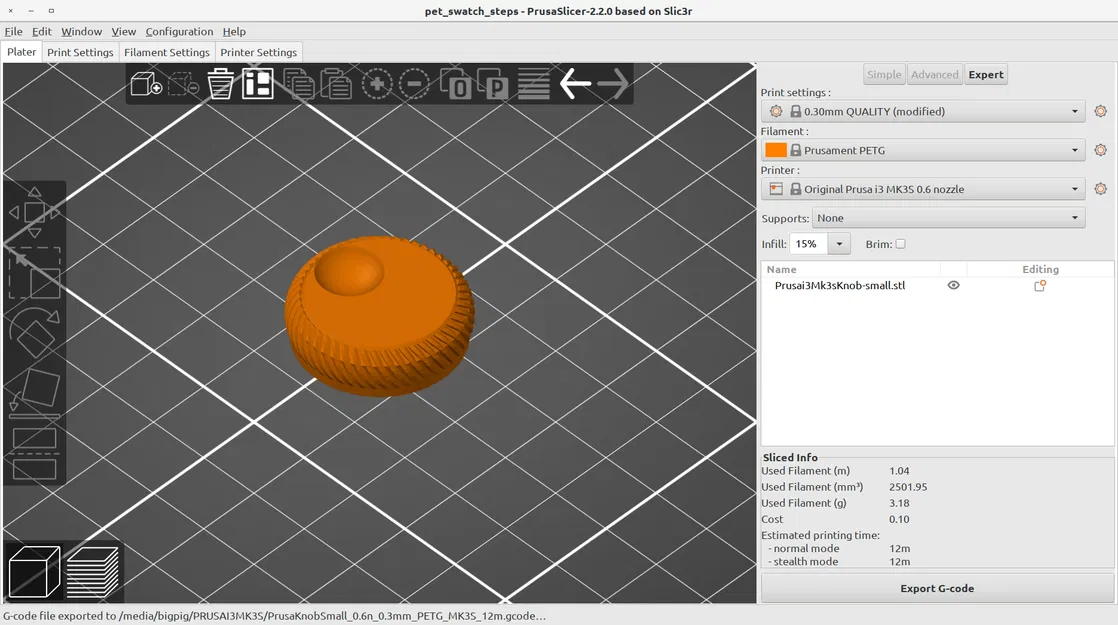Screen dimensions: 1118x625
Task: Select the Scale gizmo tool
Action: pyautogui.click(x=34, y=274)
